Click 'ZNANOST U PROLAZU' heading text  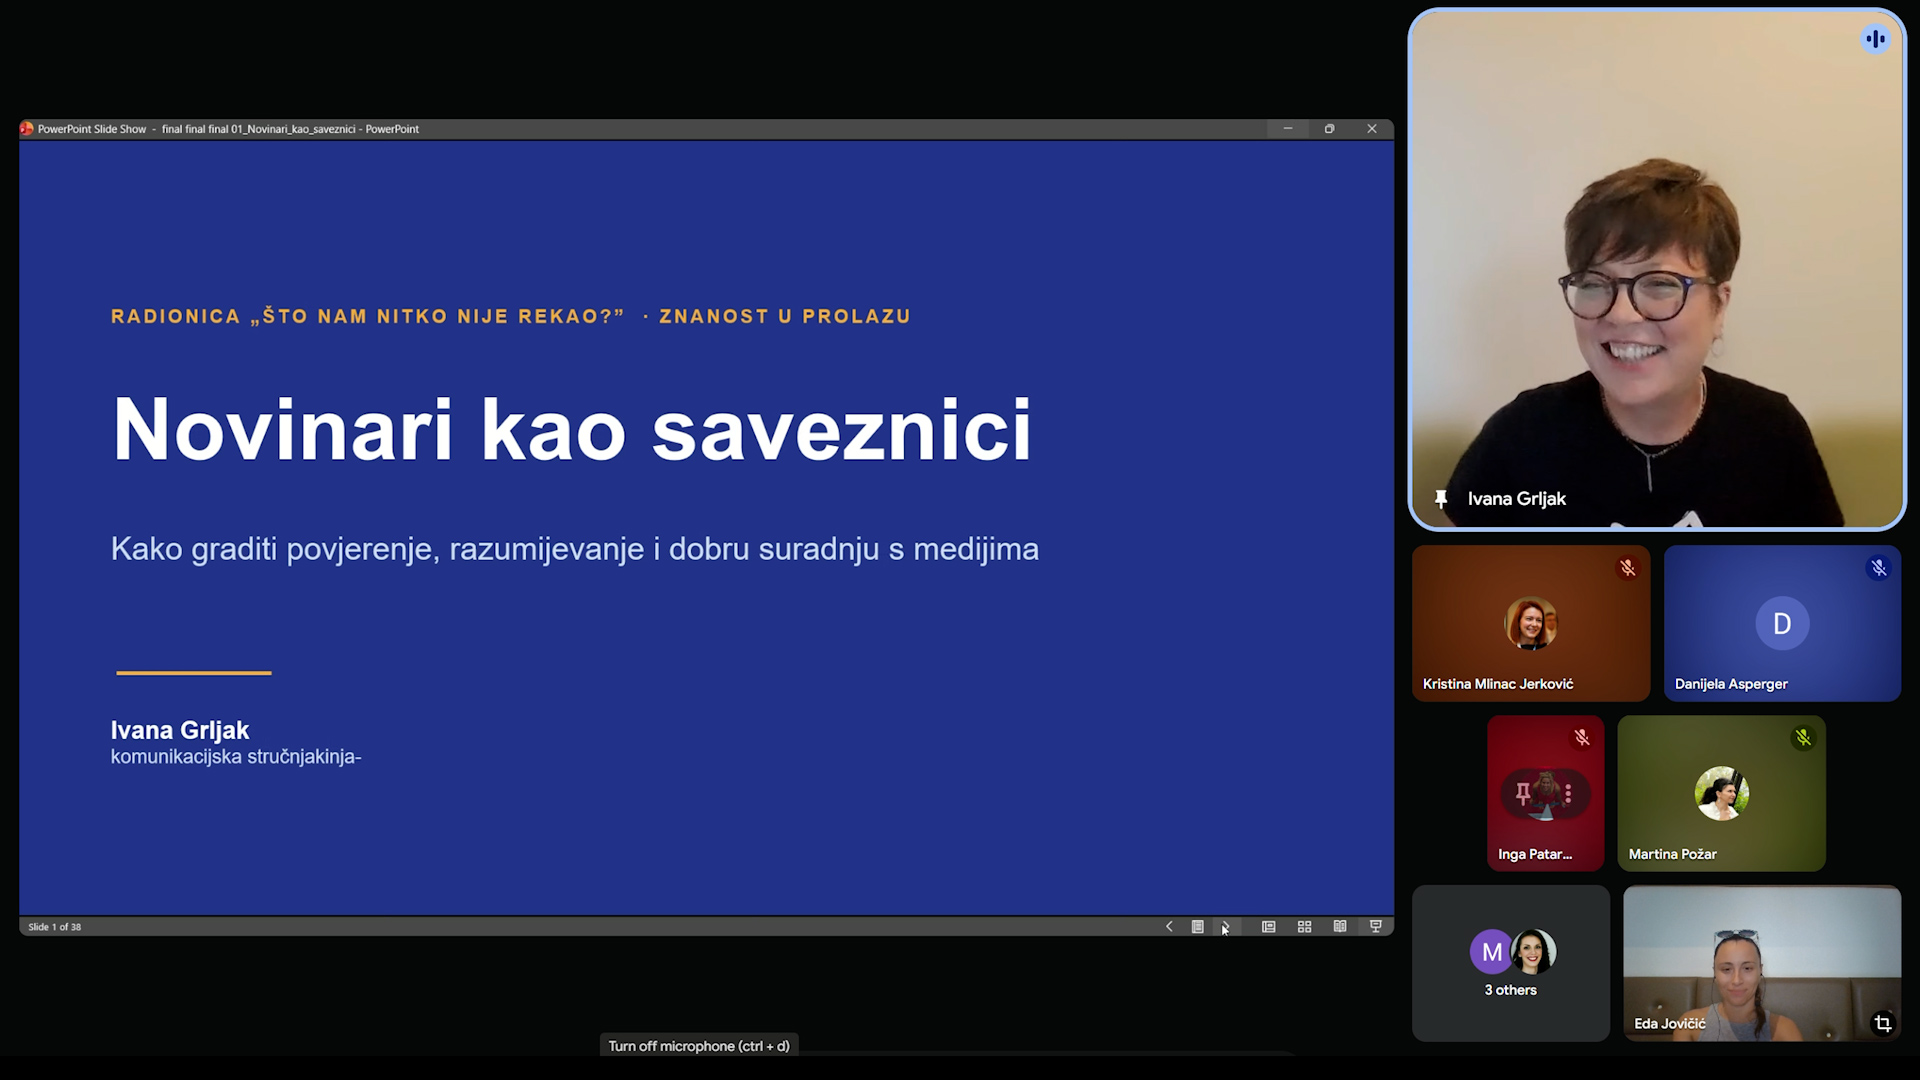click(785, 316)
